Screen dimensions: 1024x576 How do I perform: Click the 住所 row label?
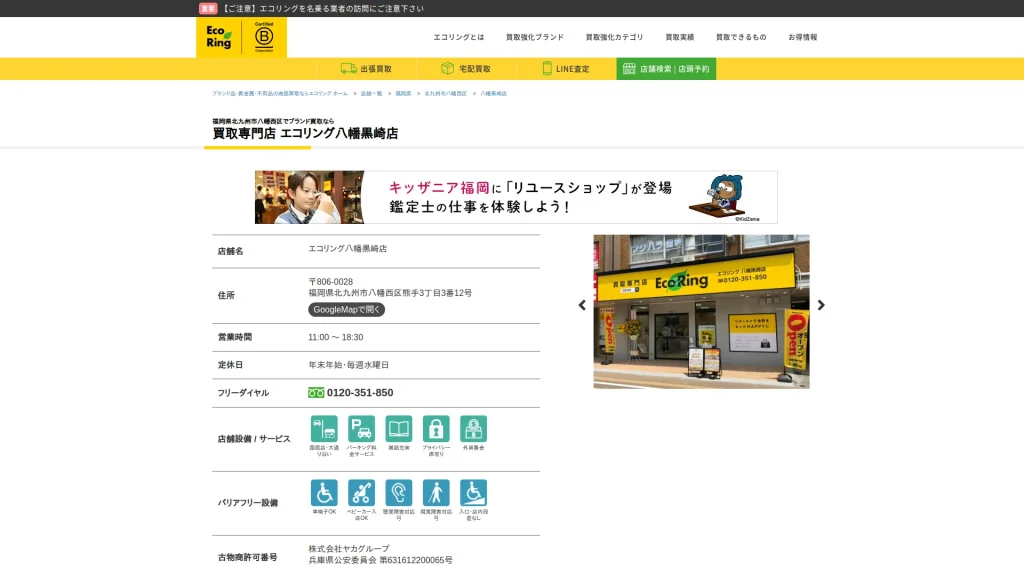pos(226,295)
